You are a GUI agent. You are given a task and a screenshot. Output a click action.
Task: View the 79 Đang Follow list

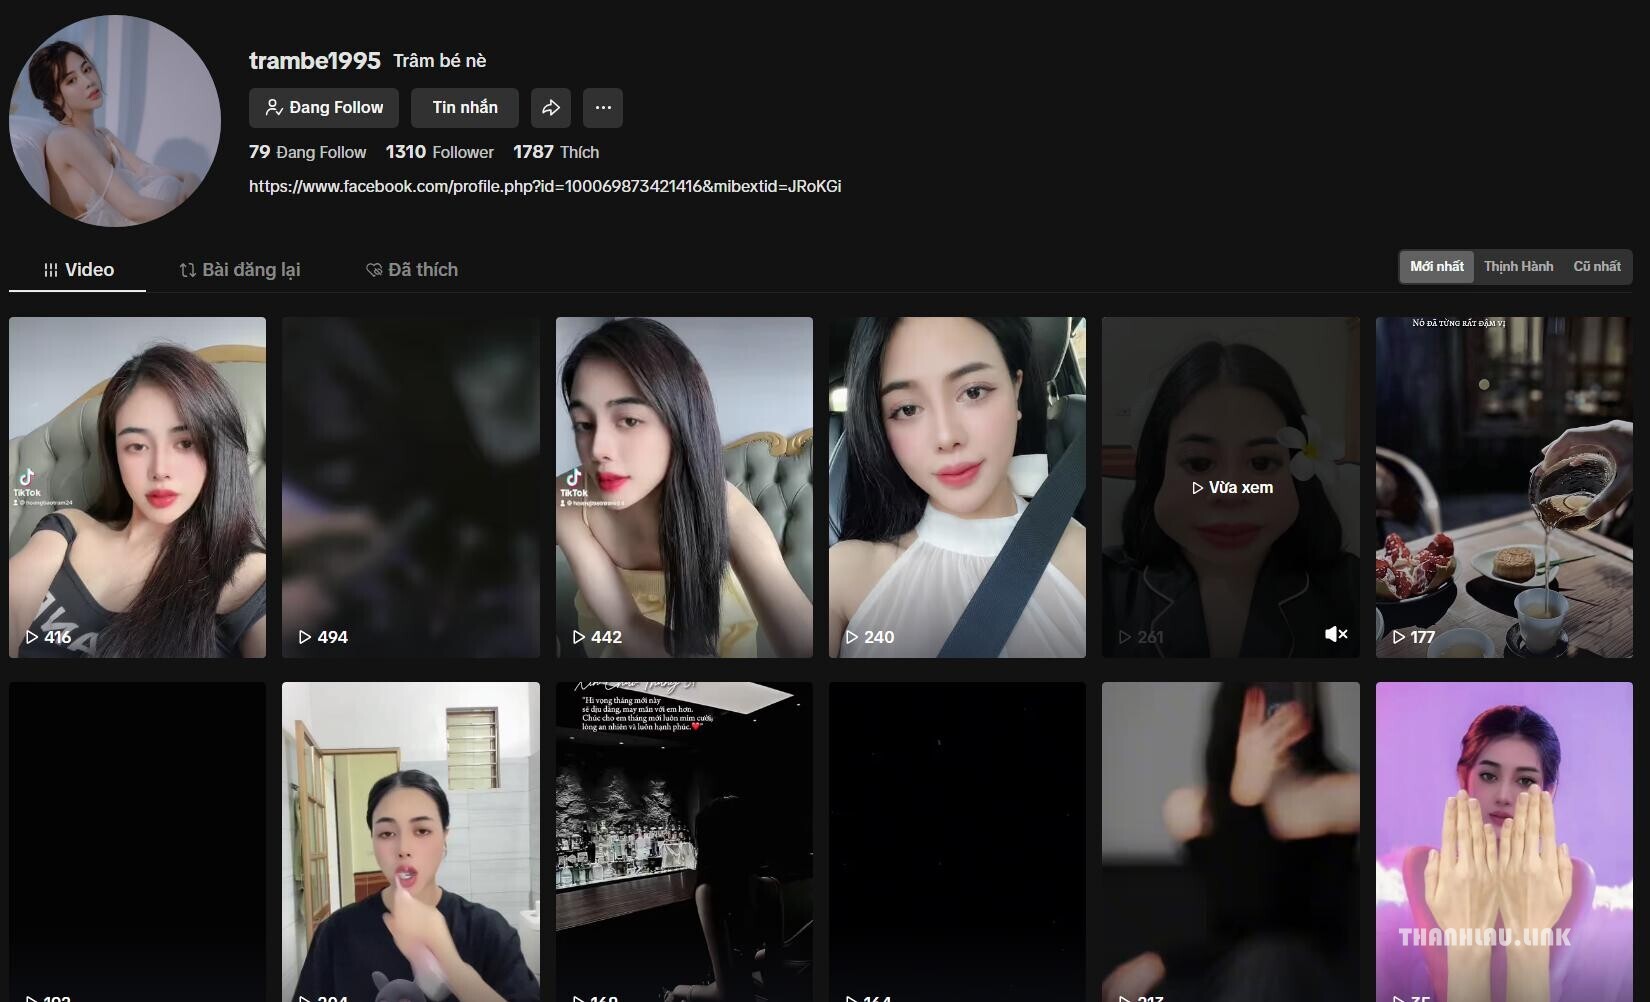(308, 152)
